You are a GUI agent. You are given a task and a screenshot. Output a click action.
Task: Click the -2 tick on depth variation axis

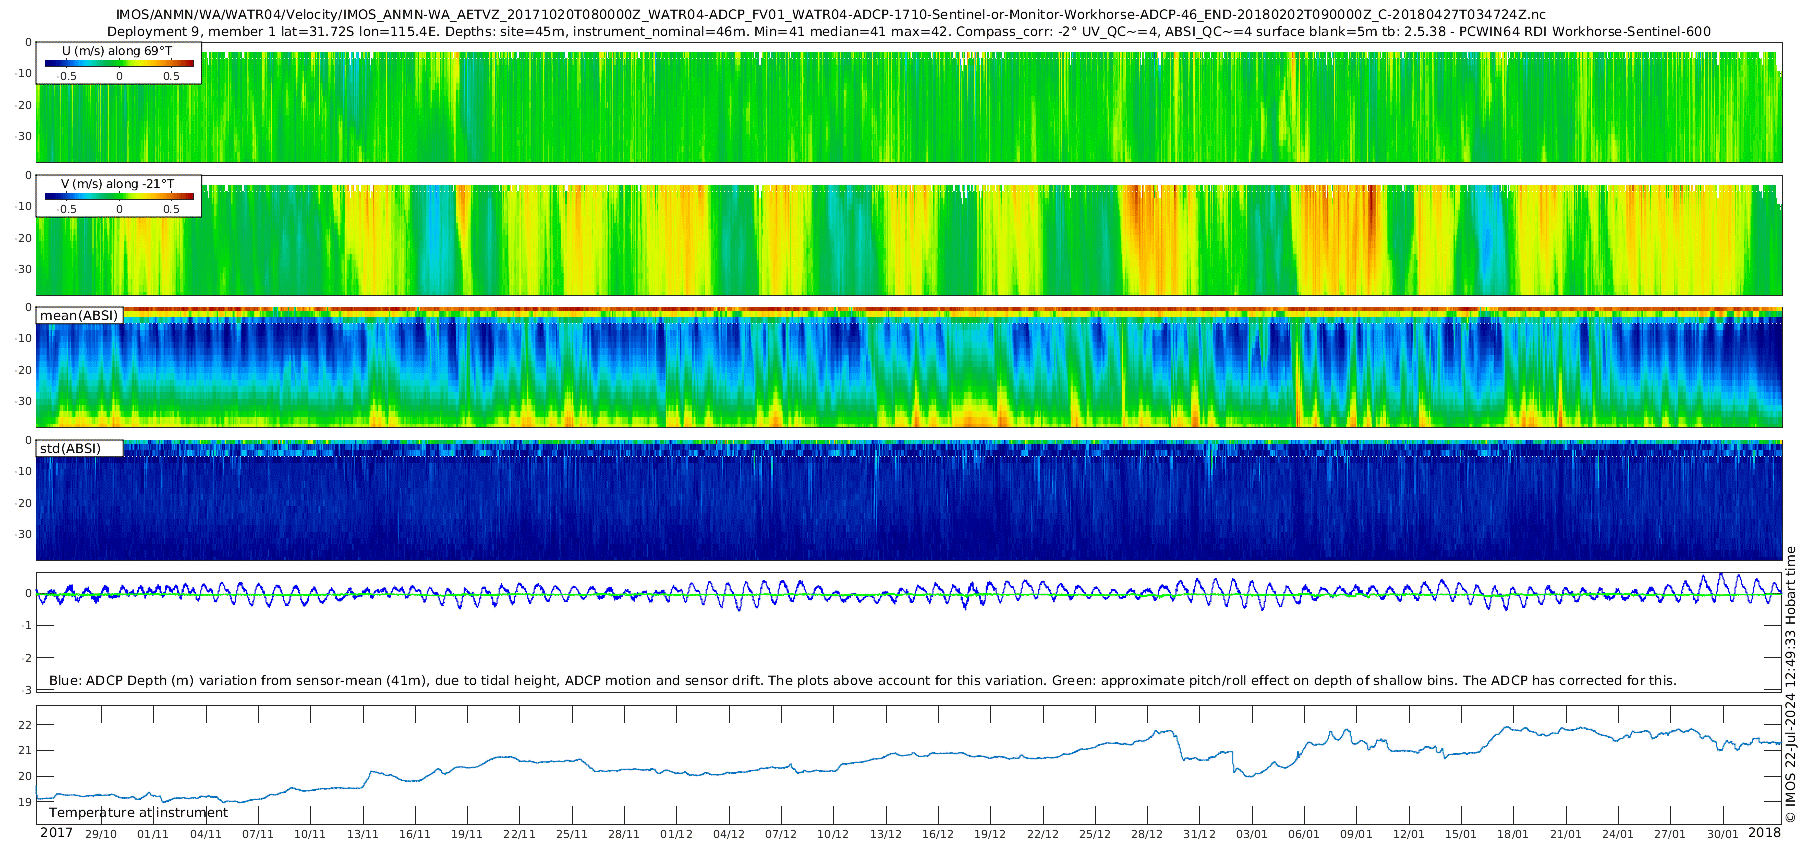27,658
